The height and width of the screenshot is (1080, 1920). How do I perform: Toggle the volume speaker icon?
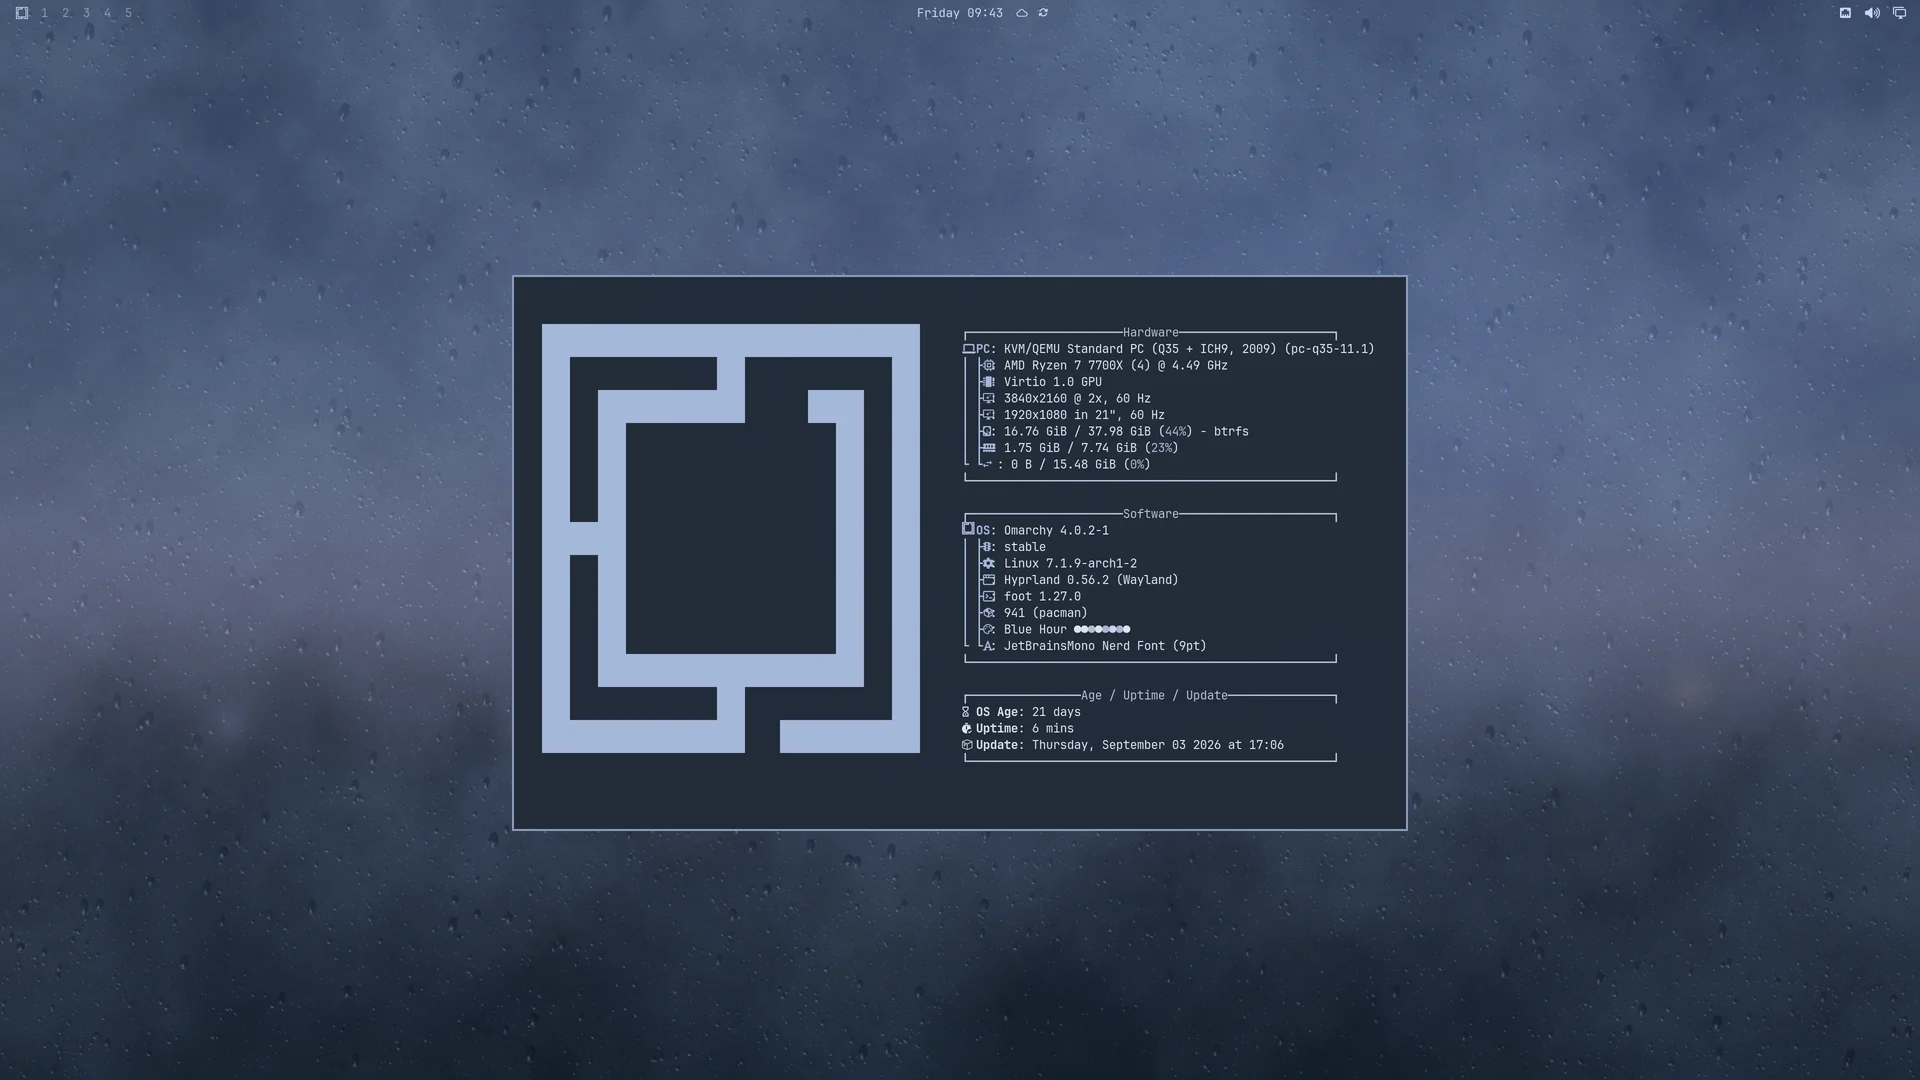pos(1872,13)
